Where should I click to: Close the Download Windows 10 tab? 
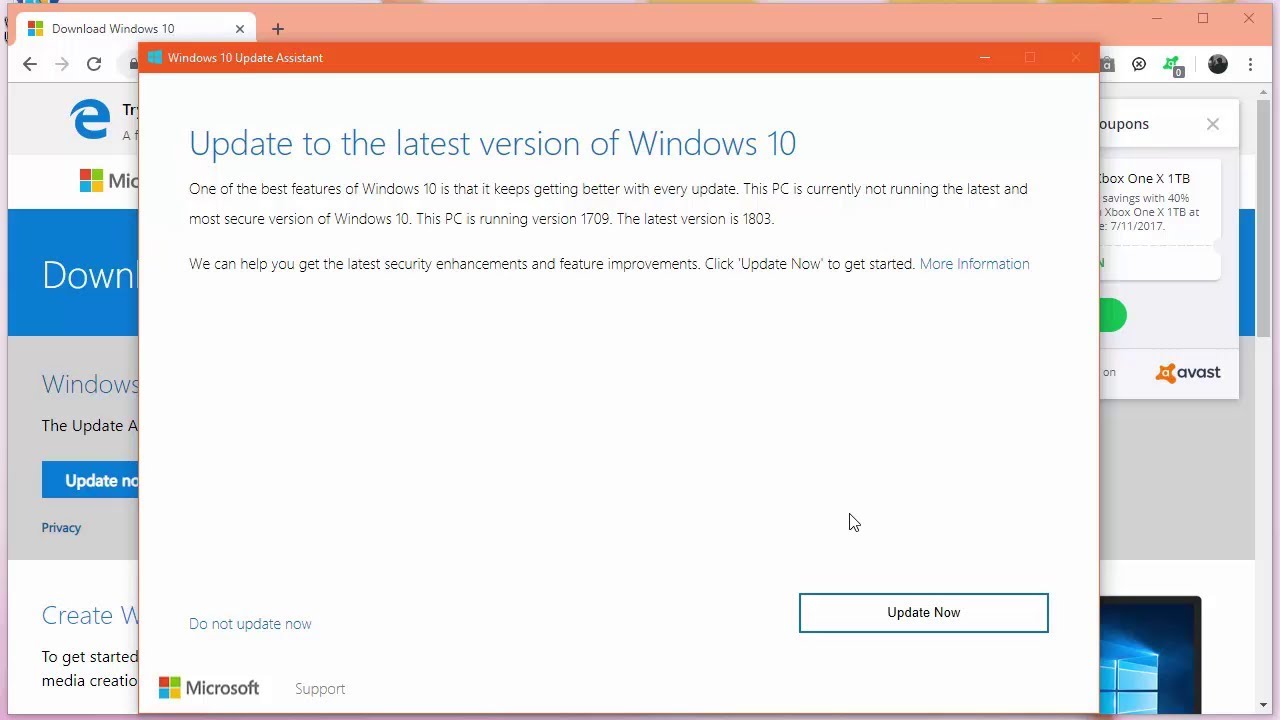click(x=239, y=29)
